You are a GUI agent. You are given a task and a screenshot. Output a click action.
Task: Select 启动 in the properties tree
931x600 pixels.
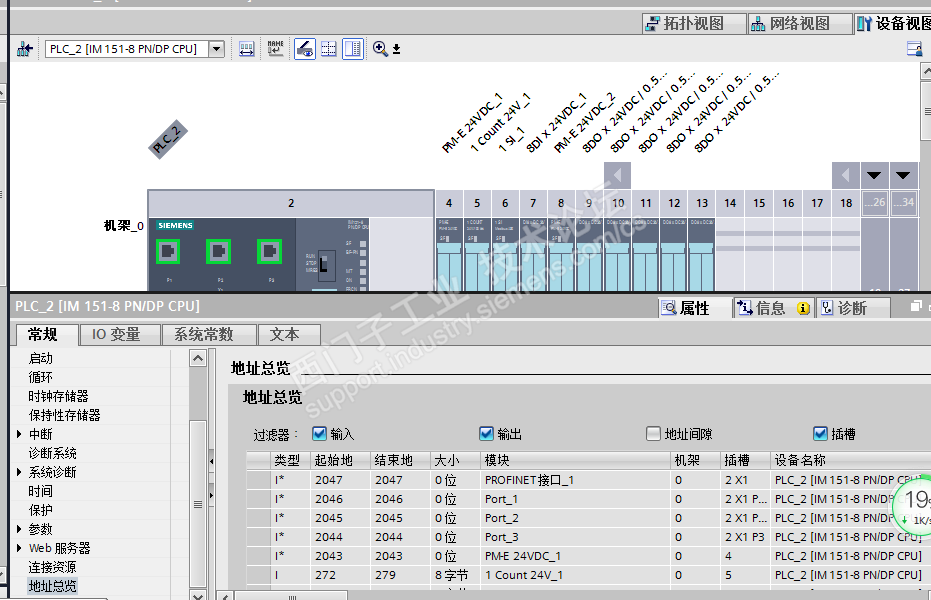point(41,358)
